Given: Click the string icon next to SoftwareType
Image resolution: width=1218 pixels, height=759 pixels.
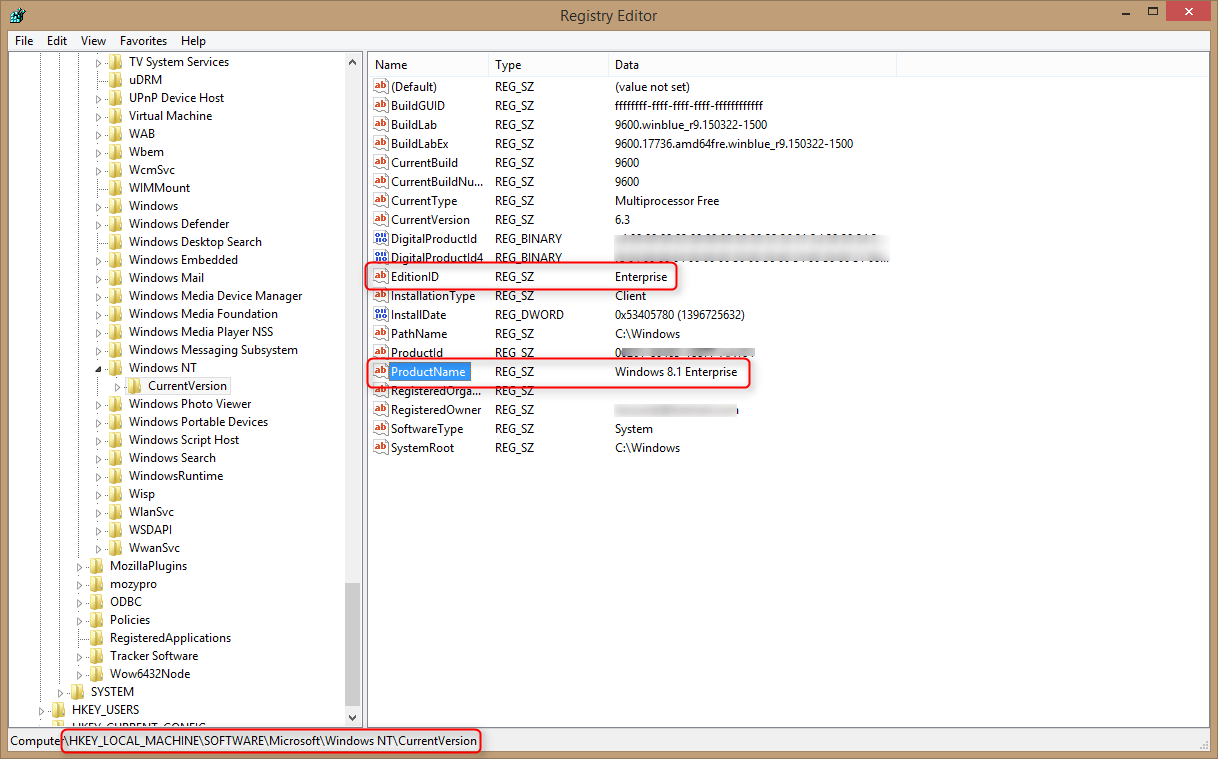Looking at the screenshot, I should click(380, 428).
